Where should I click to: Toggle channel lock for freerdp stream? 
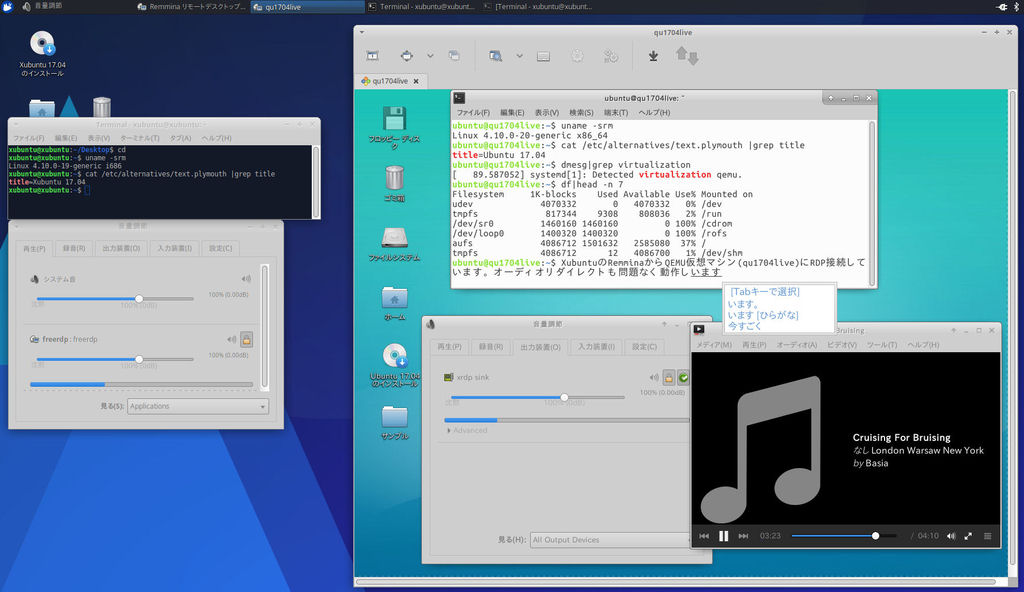pyautogui.click(x=246, y=339)
